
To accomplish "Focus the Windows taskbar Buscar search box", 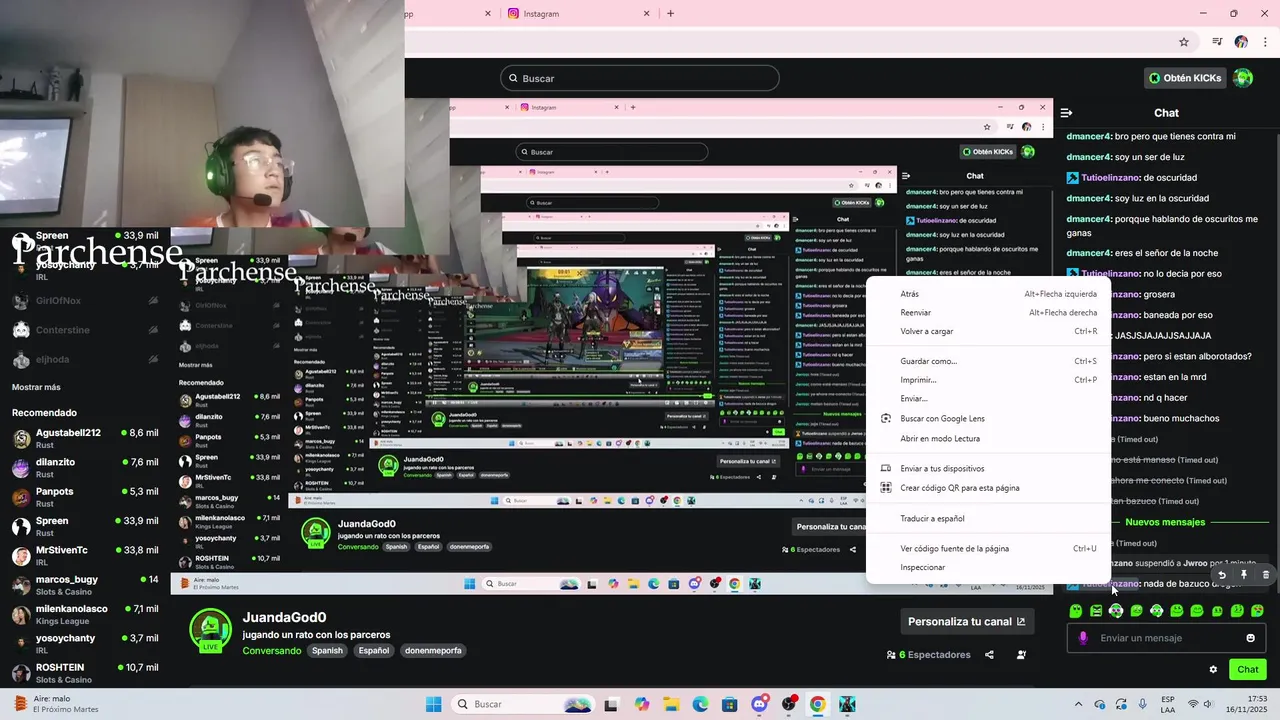I will pos(523,704).
